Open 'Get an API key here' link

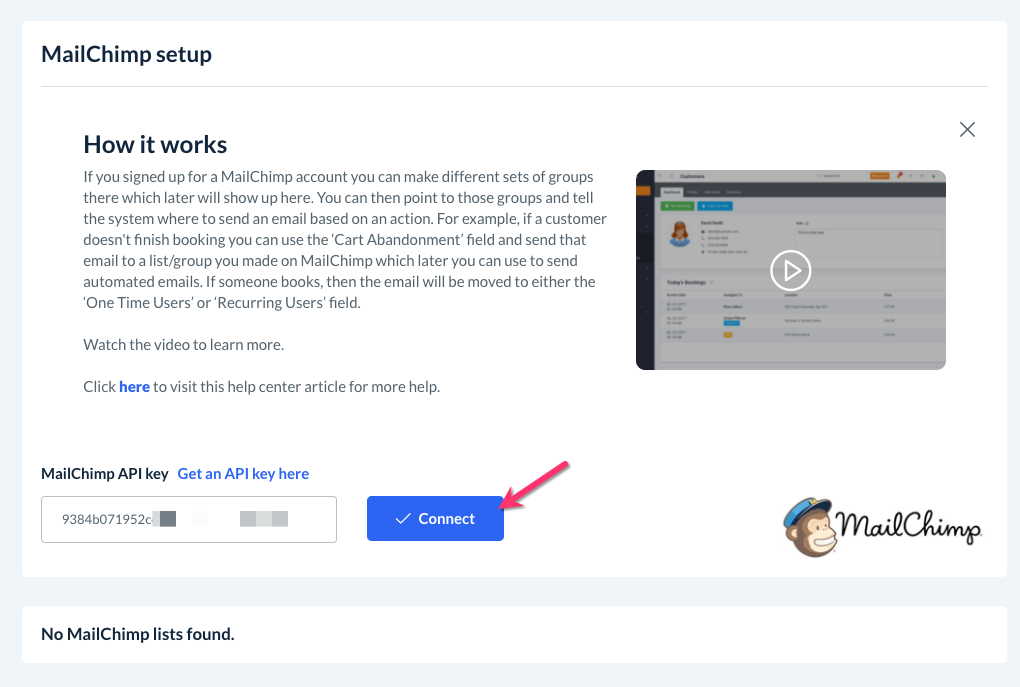243,474
